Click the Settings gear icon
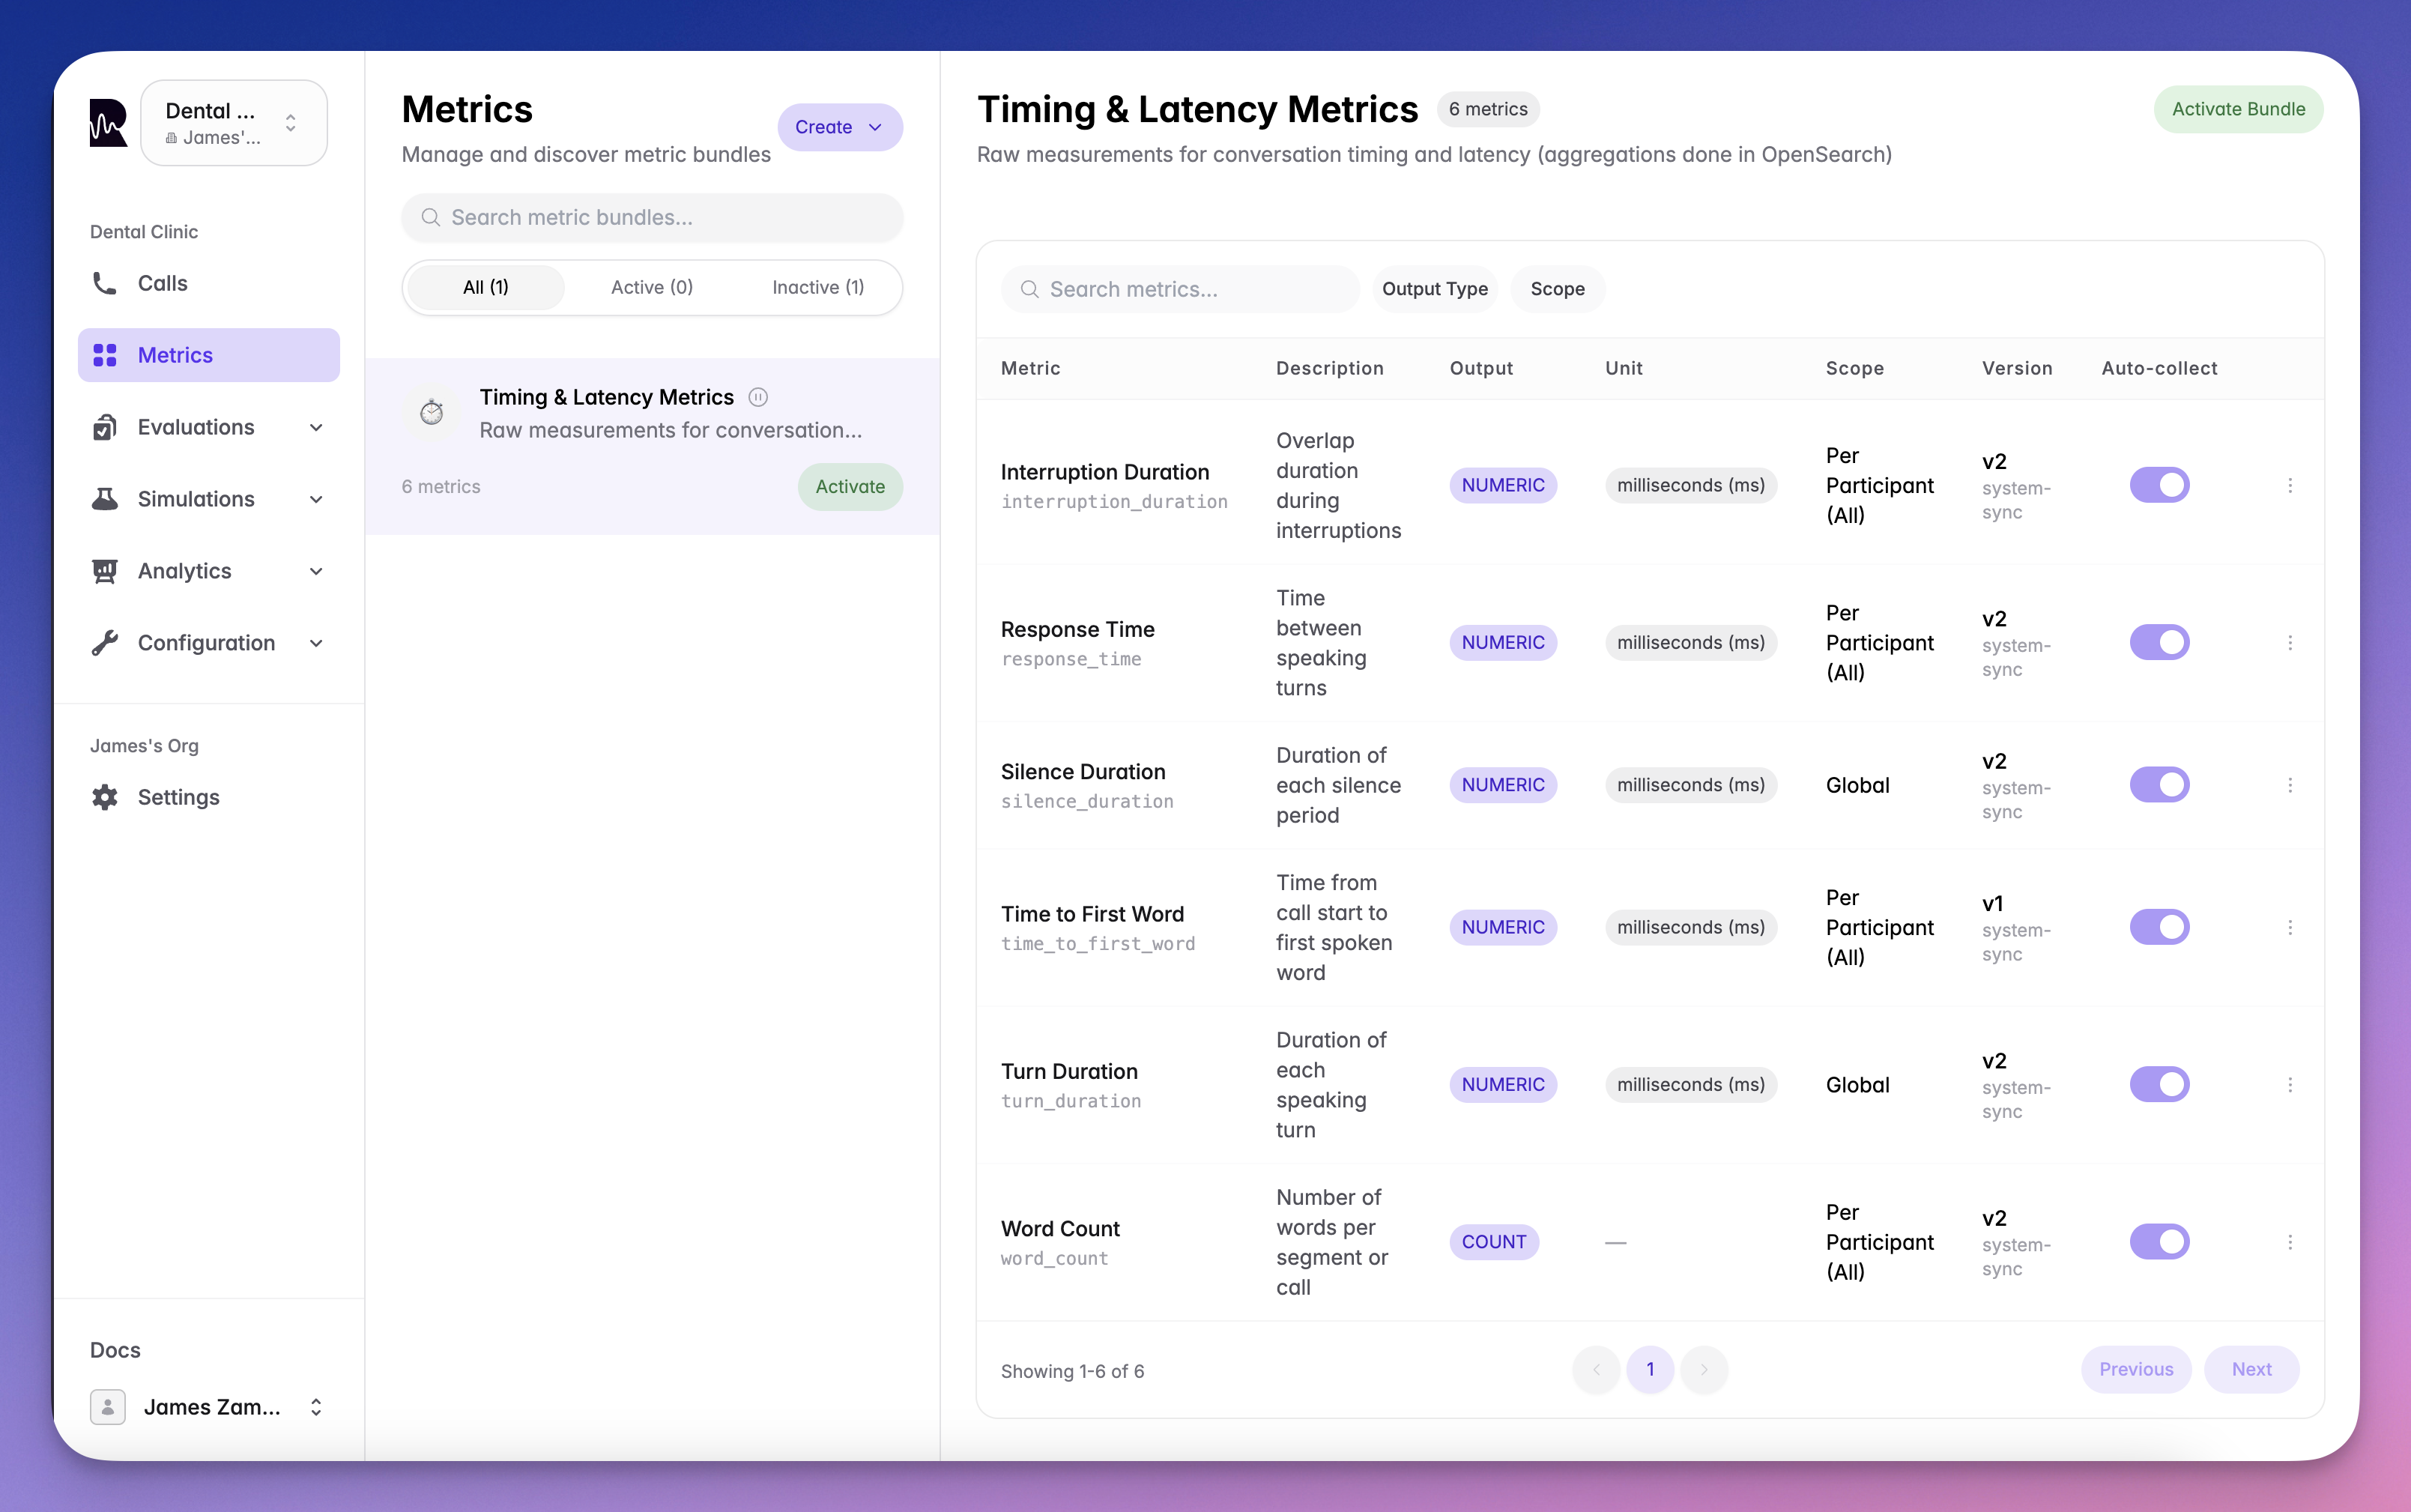Viewport: 2411px width, 1512px height. 105,797
